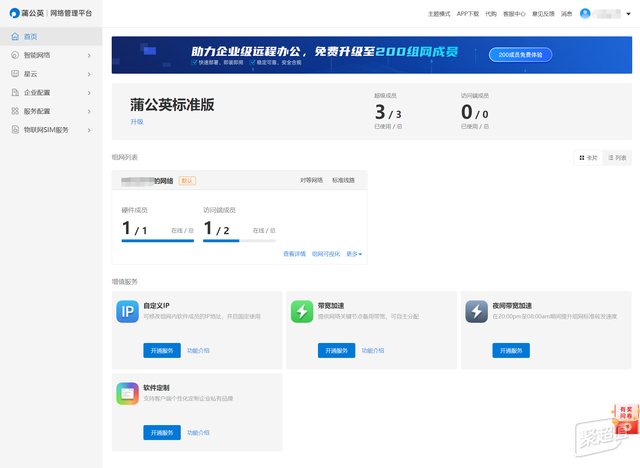Switch network list to 卡片 view
Image resolution: width=640 pixels, height=468 pixels.
(588, 158)
